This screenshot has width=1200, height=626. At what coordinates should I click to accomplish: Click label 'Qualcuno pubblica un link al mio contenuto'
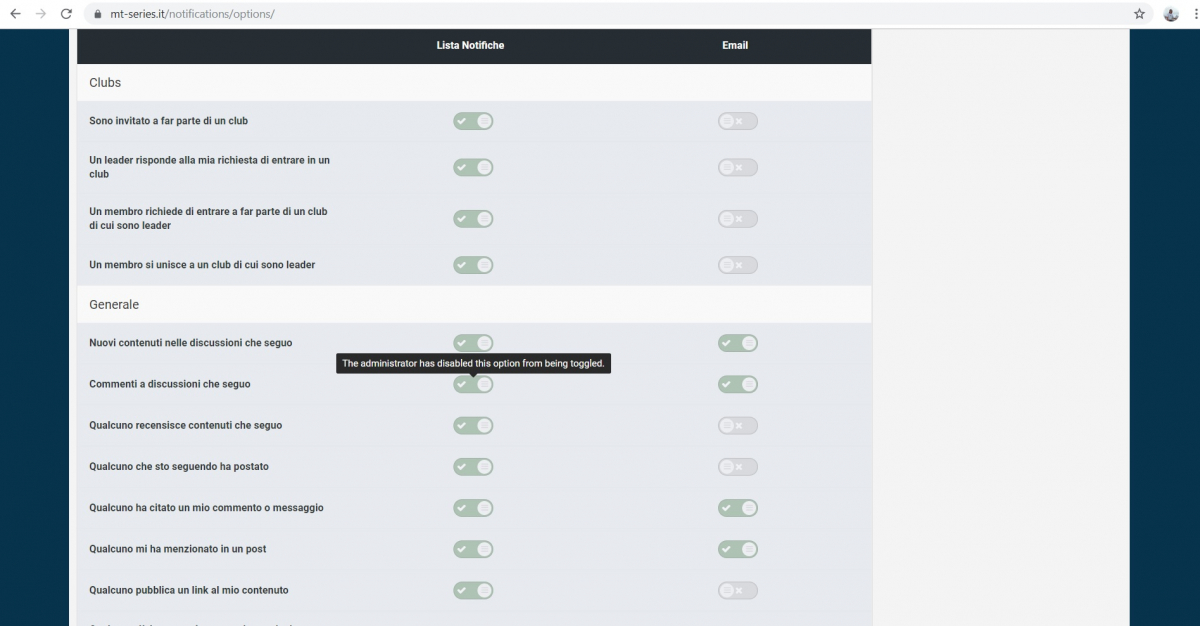189,590
